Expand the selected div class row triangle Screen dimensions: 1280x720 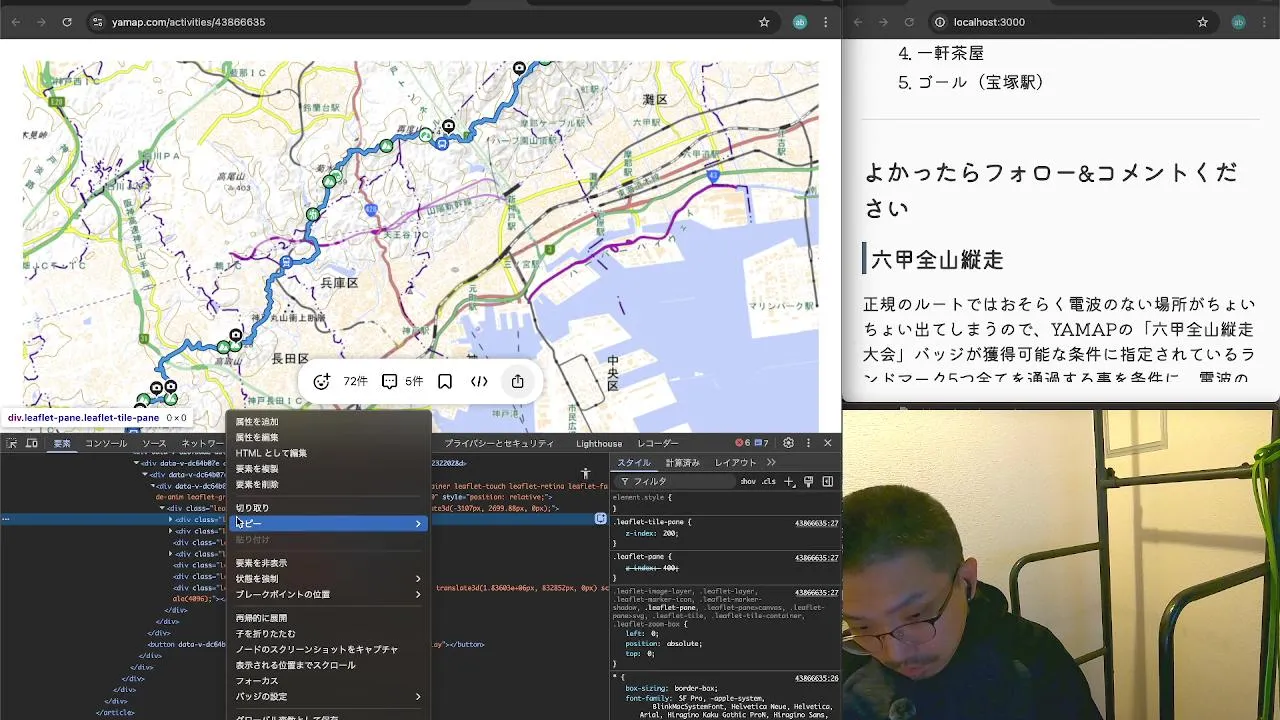[x=171, y=519]
